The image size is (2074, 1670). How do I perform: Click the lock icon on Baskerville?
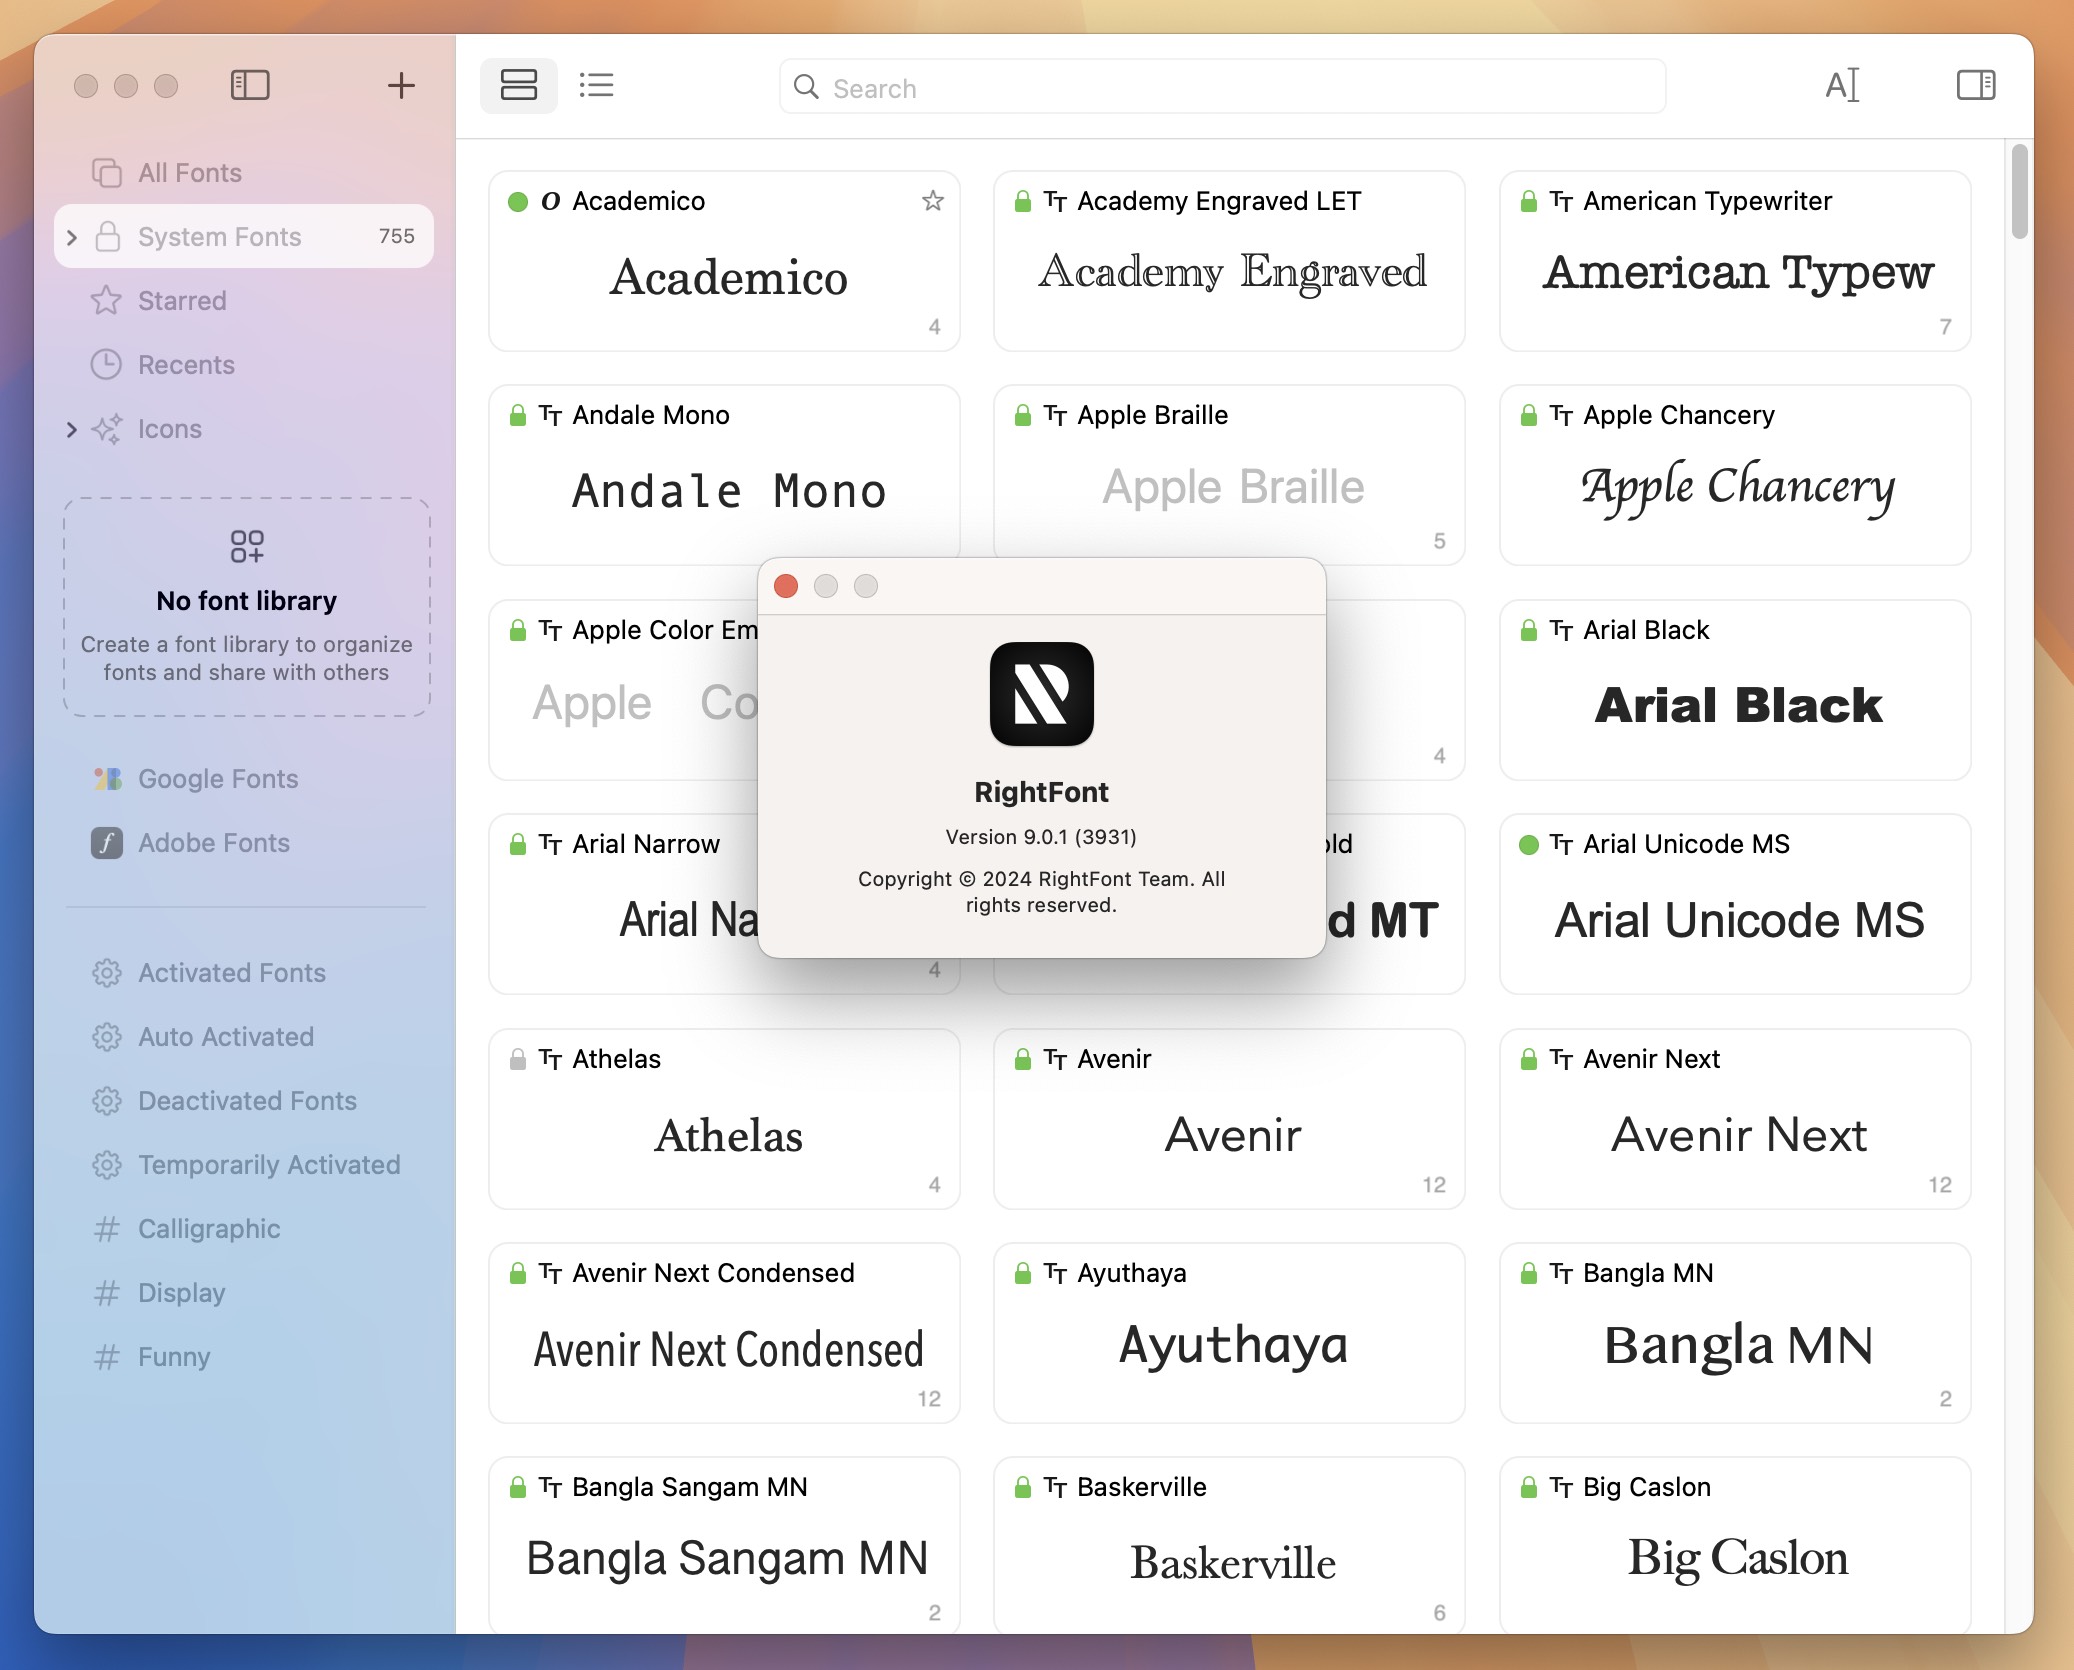1022,1487
